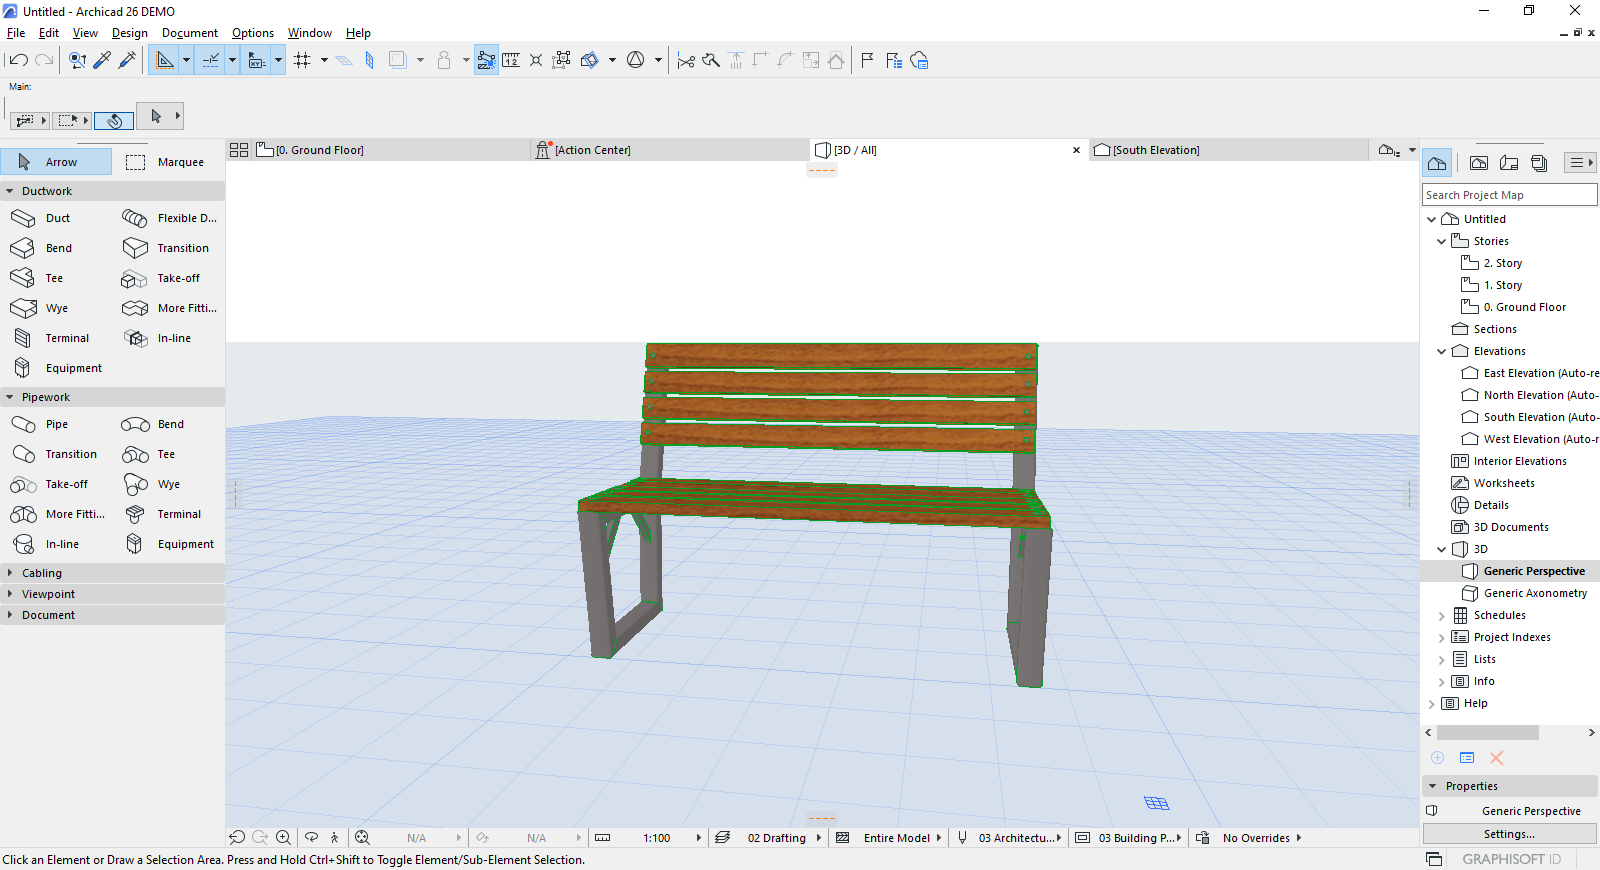
Task: Open the Options menu
Action: 253,33
